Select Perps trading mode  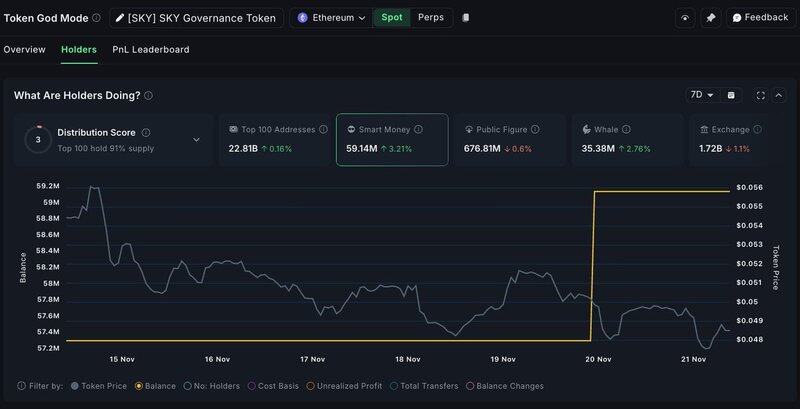tap(431, 18)
